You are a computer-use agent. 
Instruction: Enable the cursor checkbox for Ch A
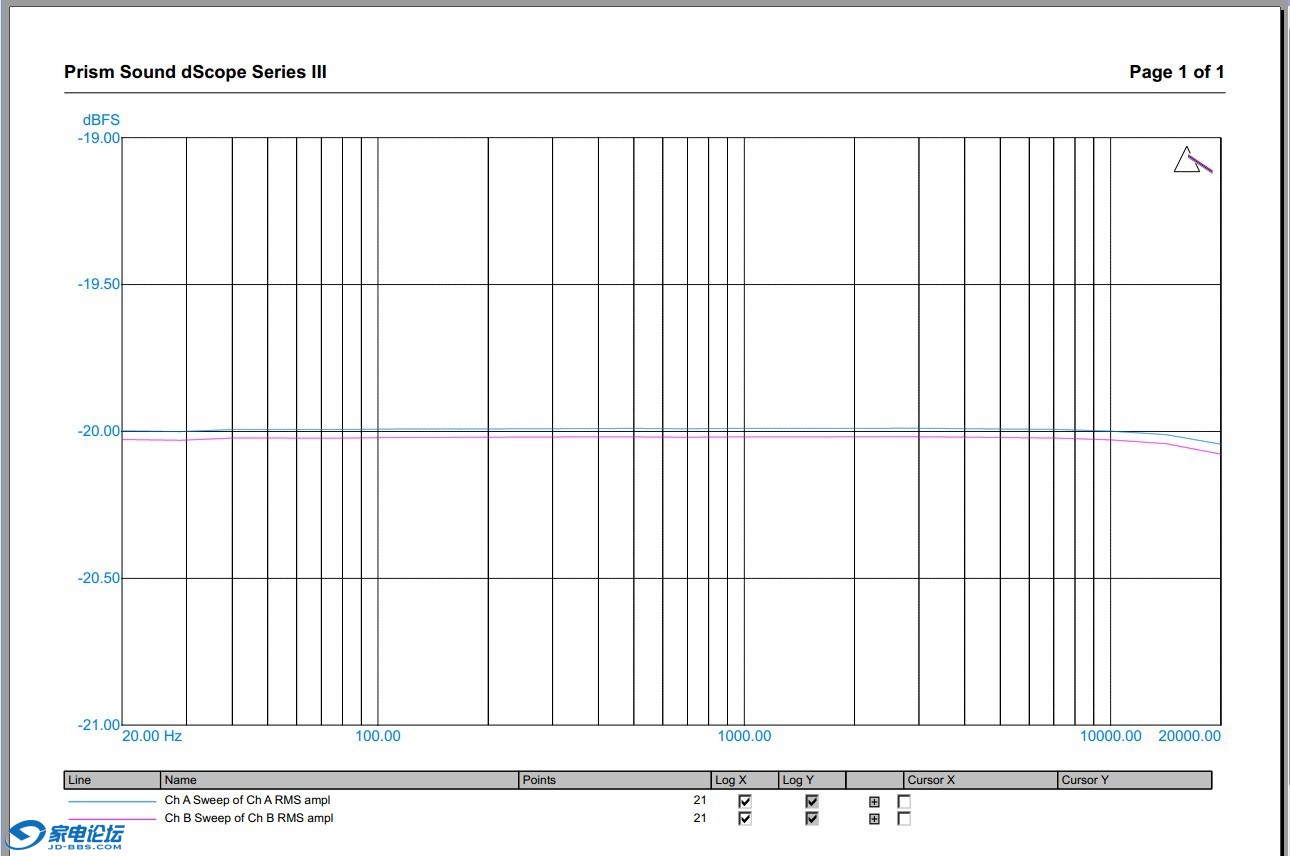(904, 802)
